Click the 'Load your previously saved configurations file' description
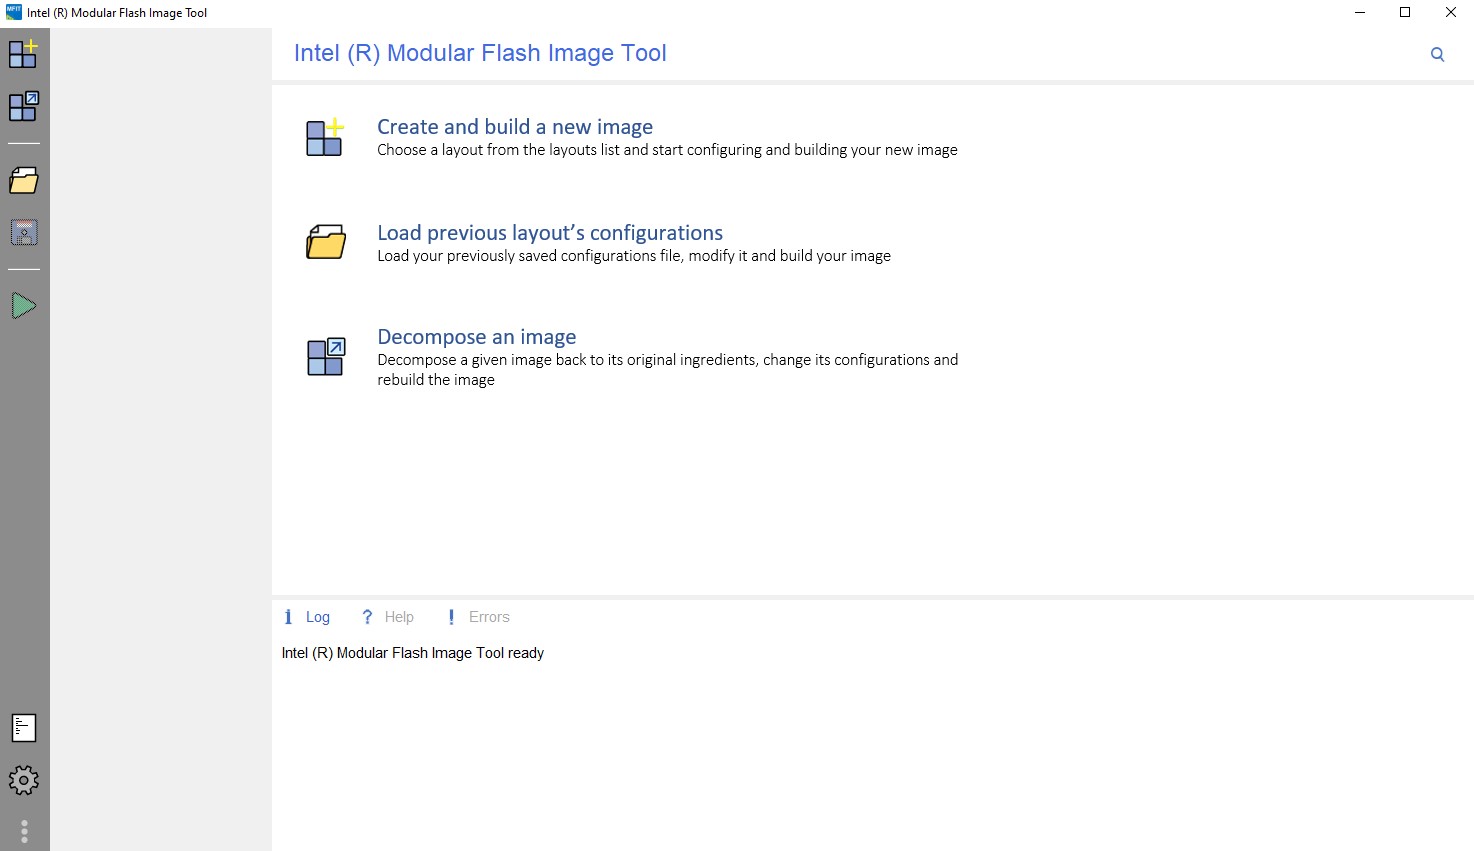Screen dimensions: 1474x851 634,256
